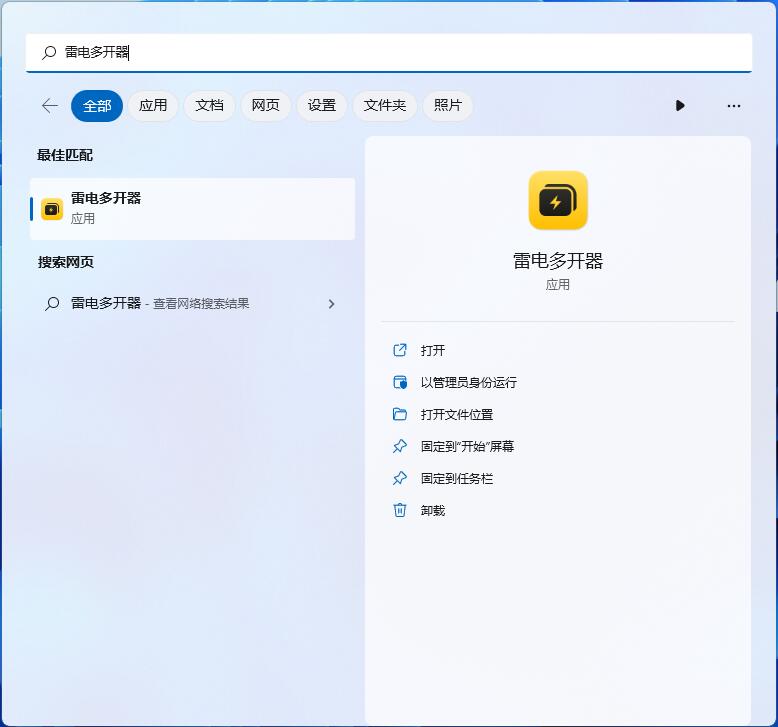
Task: Click the 打开 open icon
Action: click(399, 350)
